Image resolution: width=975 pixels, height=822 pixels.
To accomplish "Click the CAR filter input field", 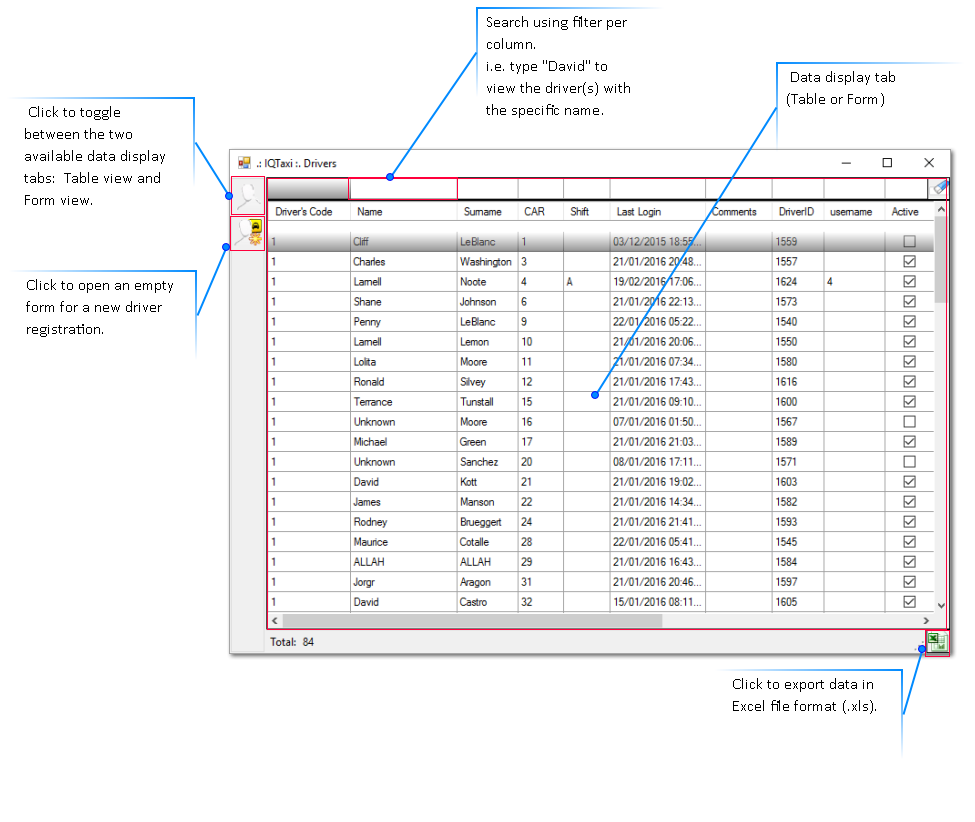I will coord(540,188).
